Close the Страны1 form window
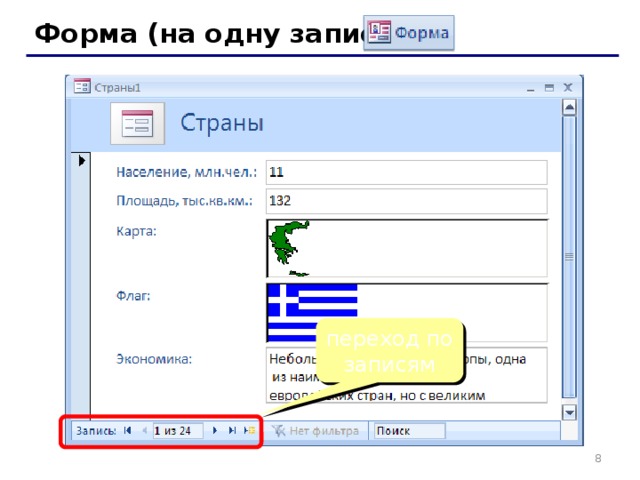Image resolution: width=640 pixels, height=480 pixels. coord(568,87)
